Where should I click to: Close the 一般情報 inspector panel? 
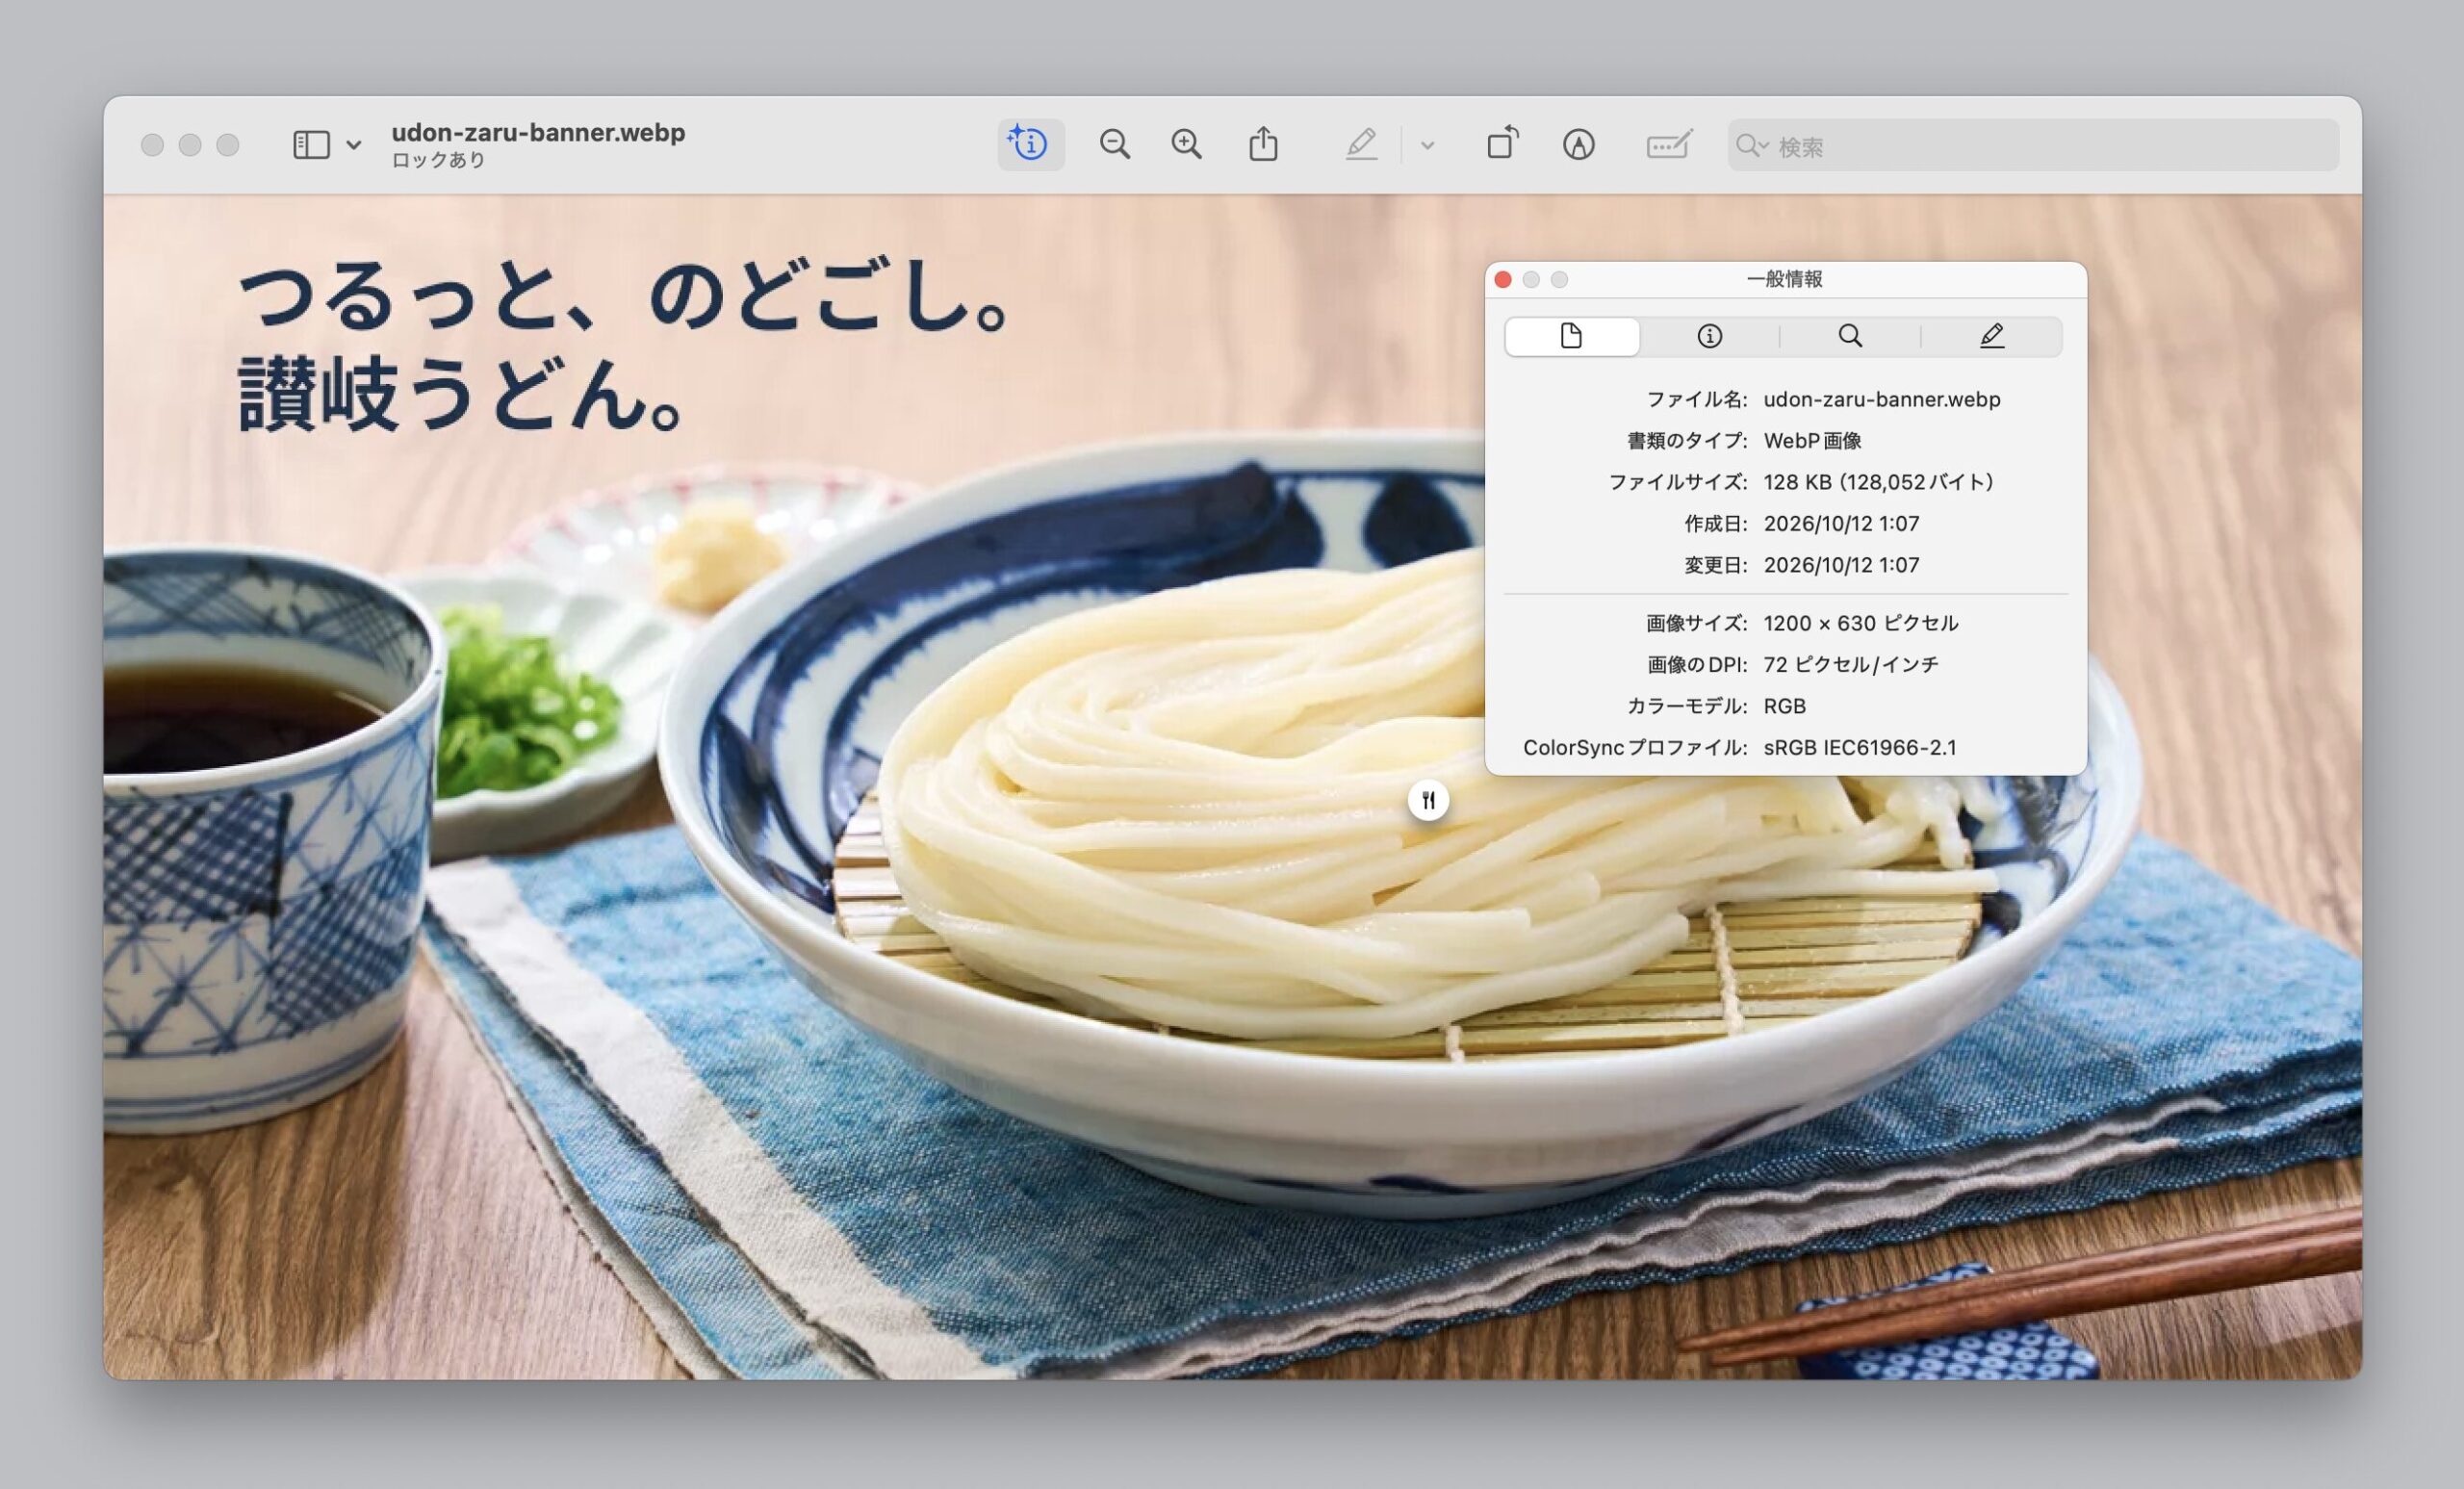tap(1502, 280)
